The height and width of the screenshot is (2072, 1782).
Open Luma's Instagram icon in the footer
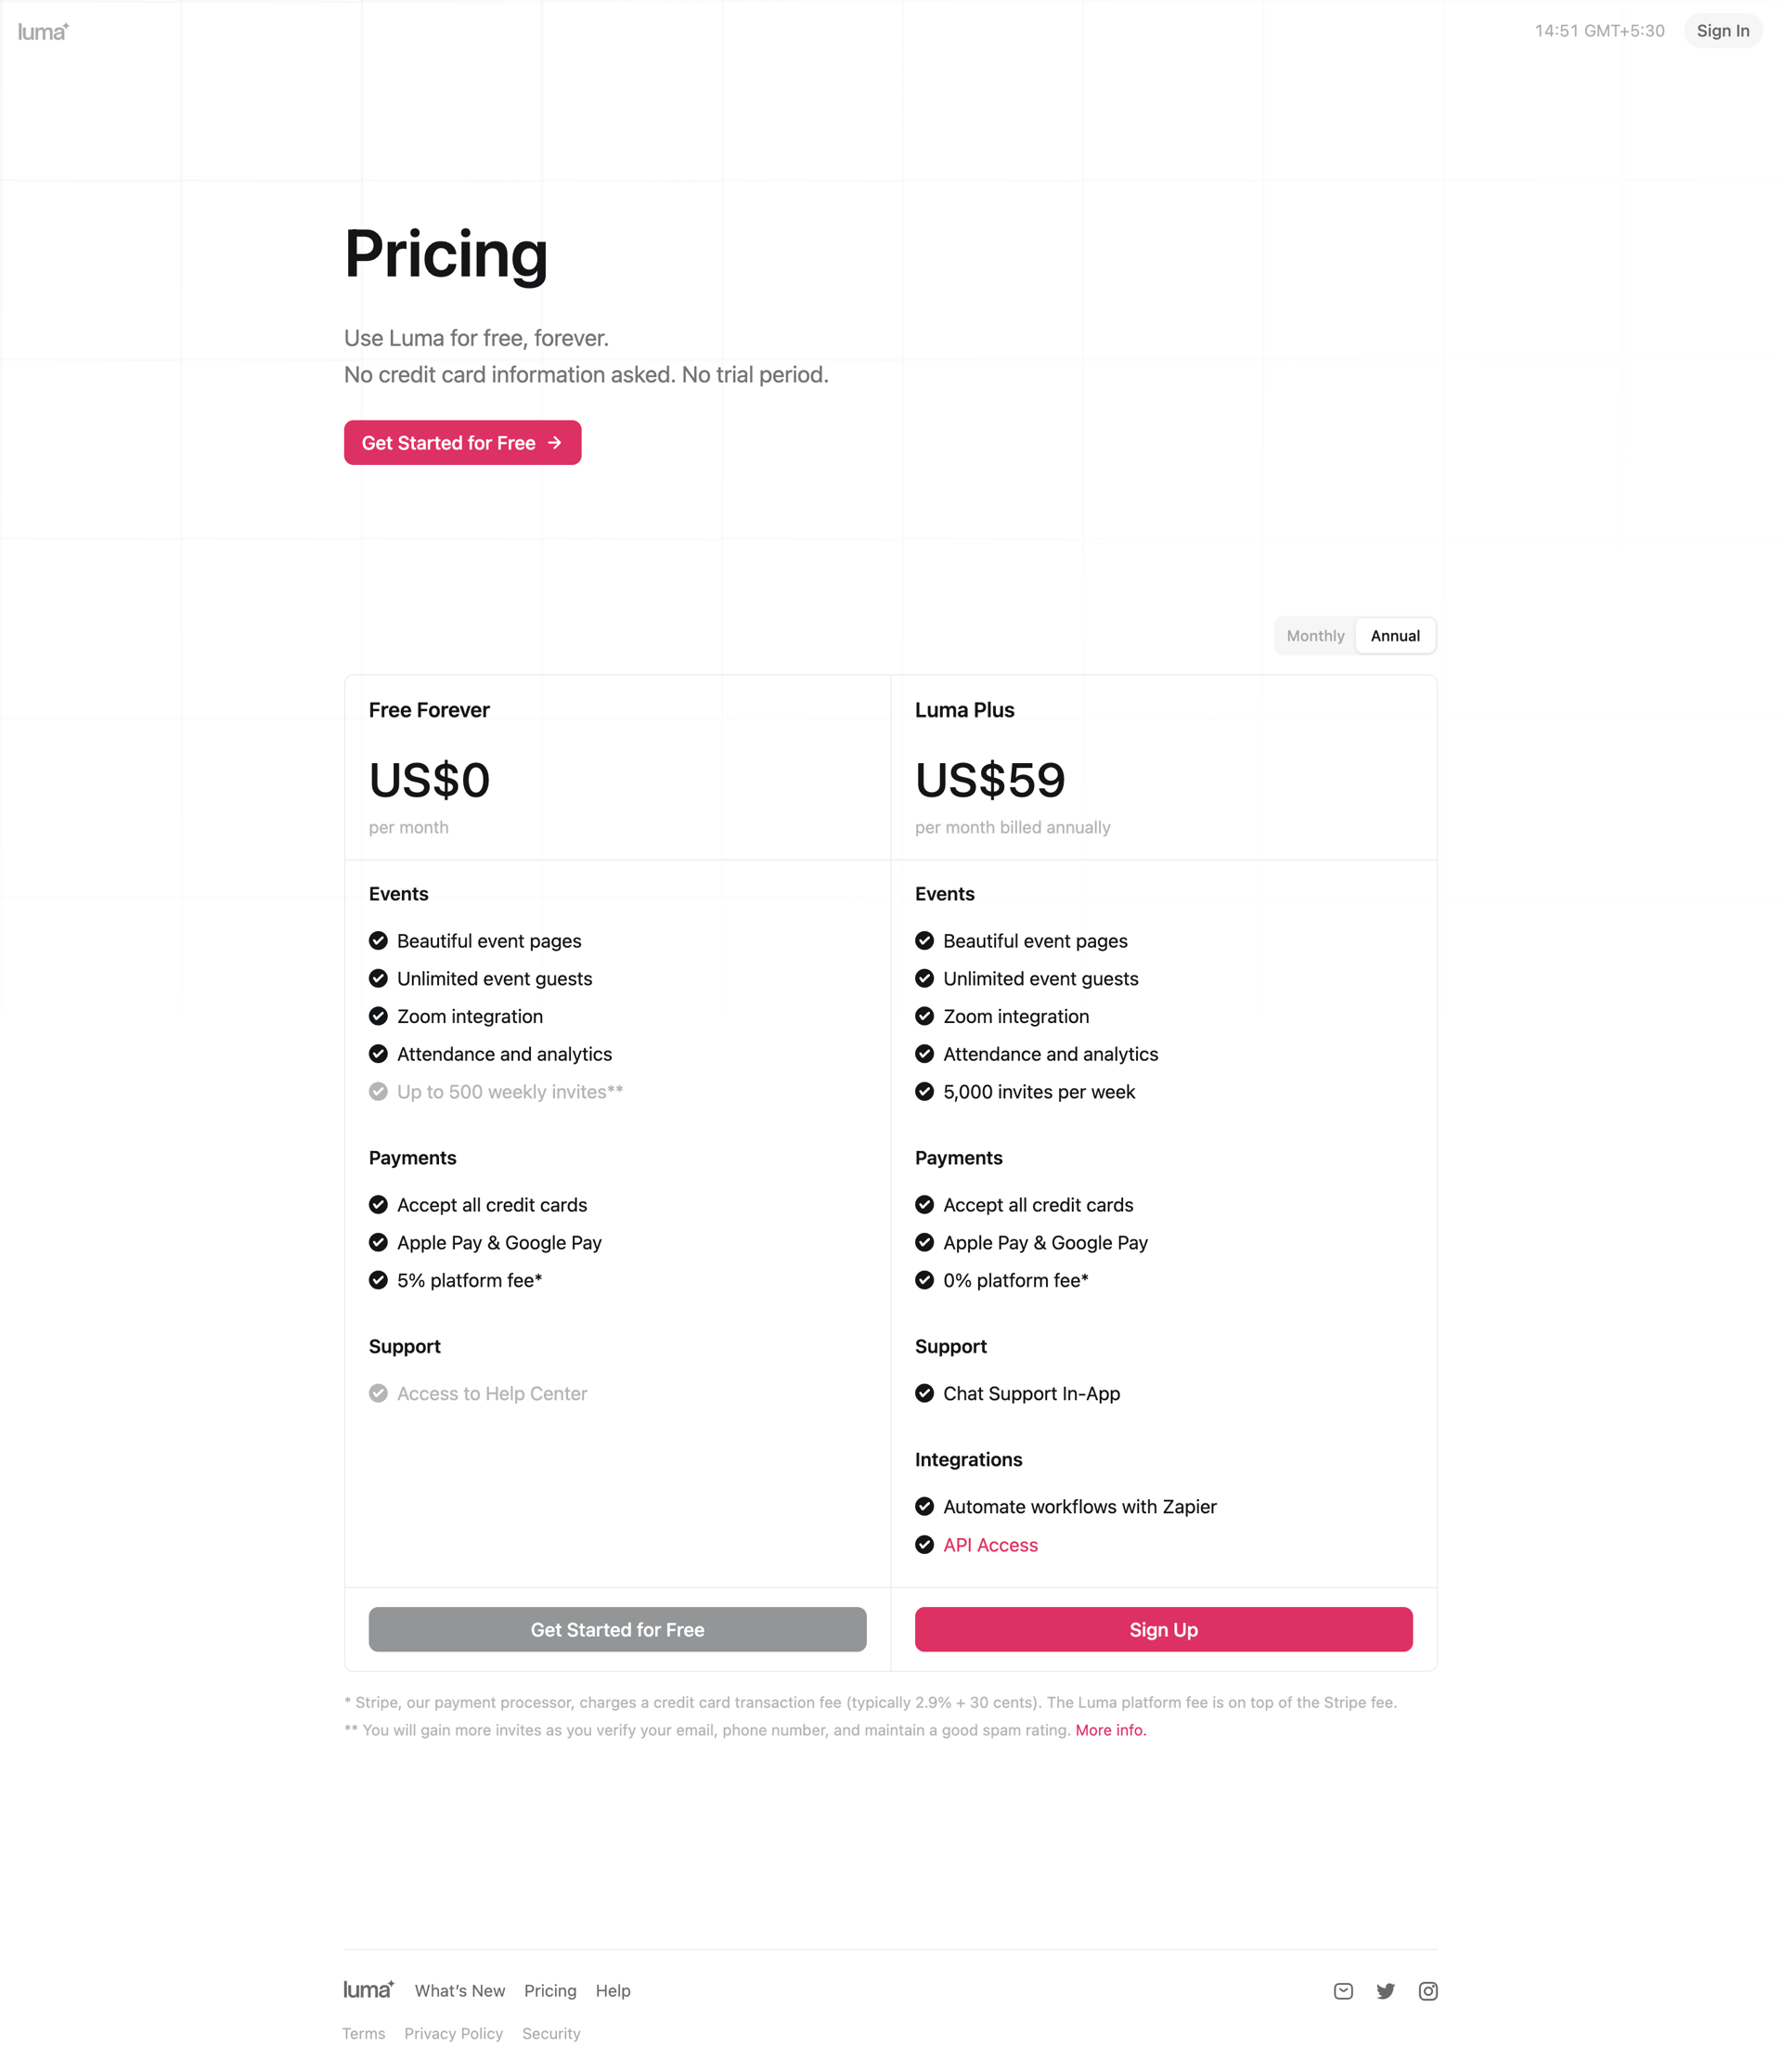tap(1428, 1991)
